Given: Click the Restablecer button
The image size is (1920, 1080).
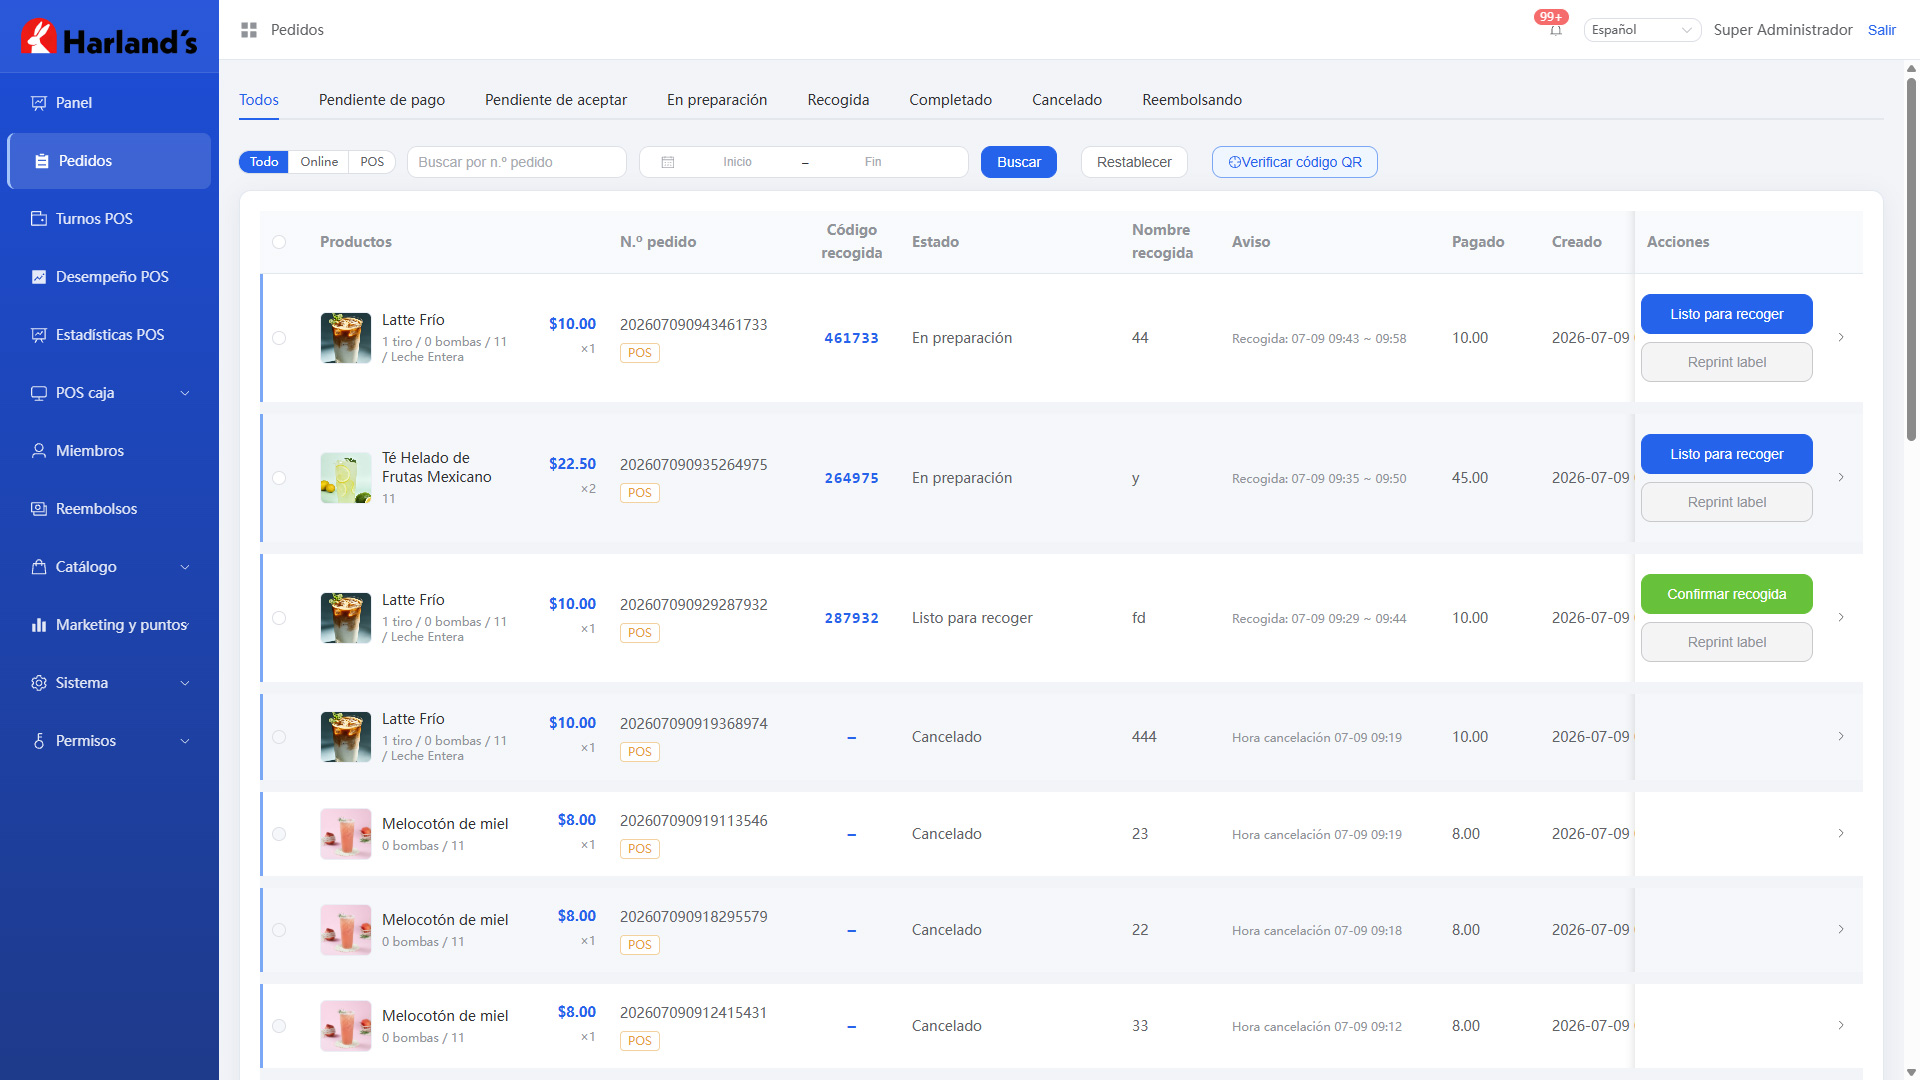Looking at the screenshot, I should [1134, 162].
